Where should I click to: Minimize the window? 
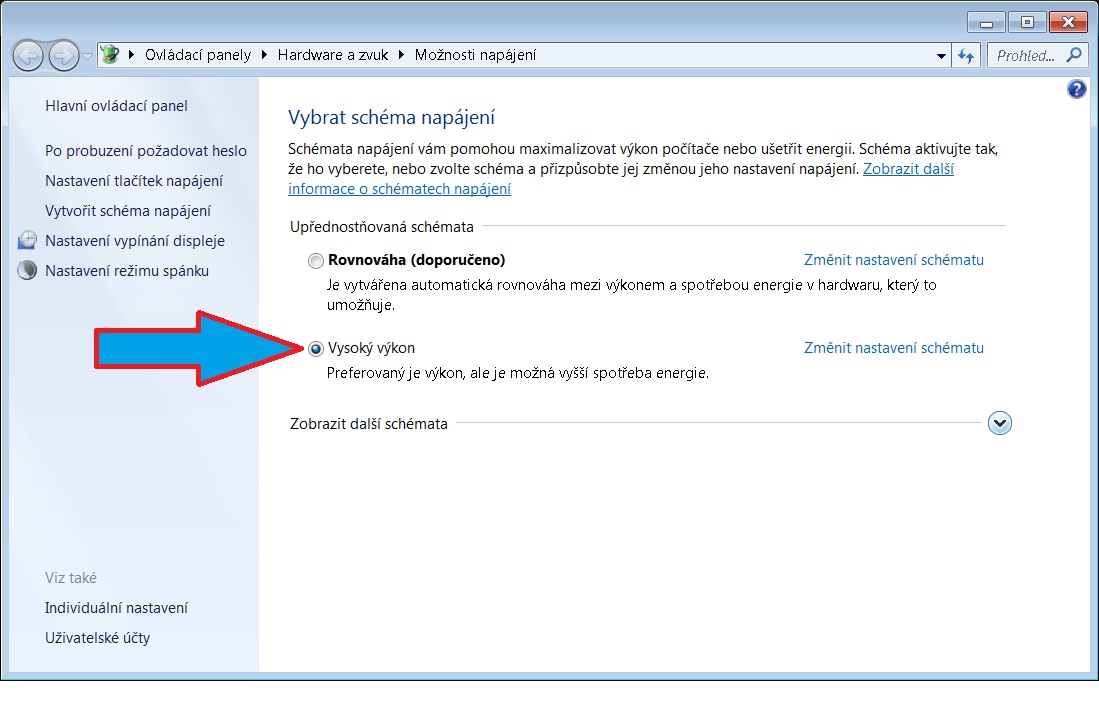986,22
